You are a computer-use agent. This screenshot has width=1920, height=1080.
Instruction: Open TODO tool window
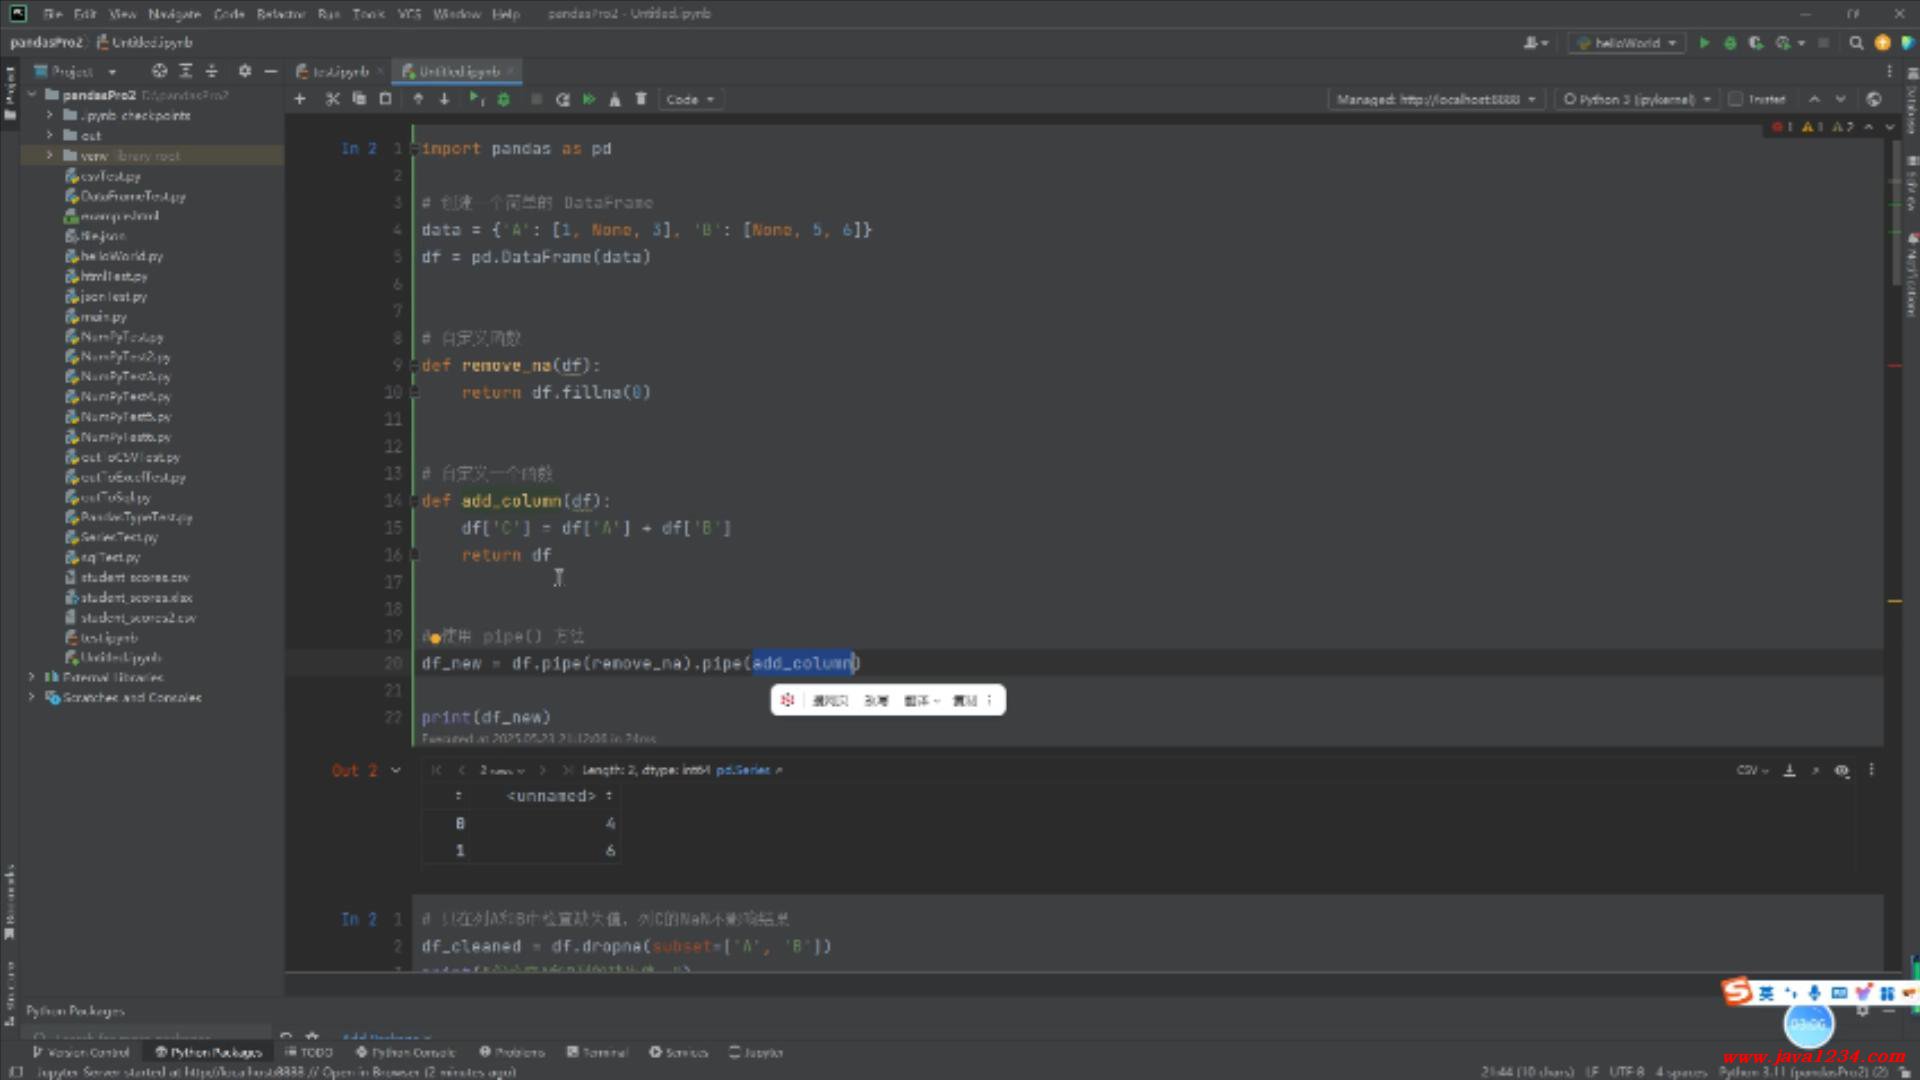point(309,1052)
